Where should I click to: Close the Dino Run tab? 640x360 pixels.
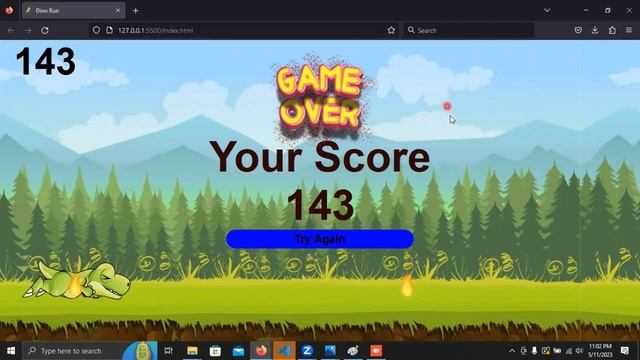coord(118,11)
